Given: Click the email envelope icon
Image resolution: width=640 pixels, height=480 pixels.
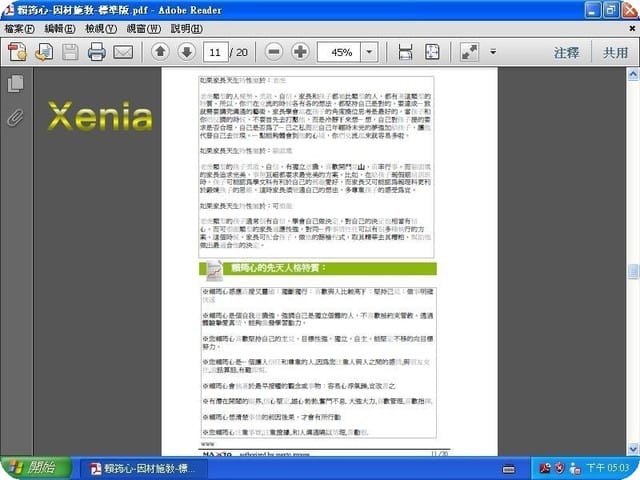Looking at the screenshot, I should (123, 52).
